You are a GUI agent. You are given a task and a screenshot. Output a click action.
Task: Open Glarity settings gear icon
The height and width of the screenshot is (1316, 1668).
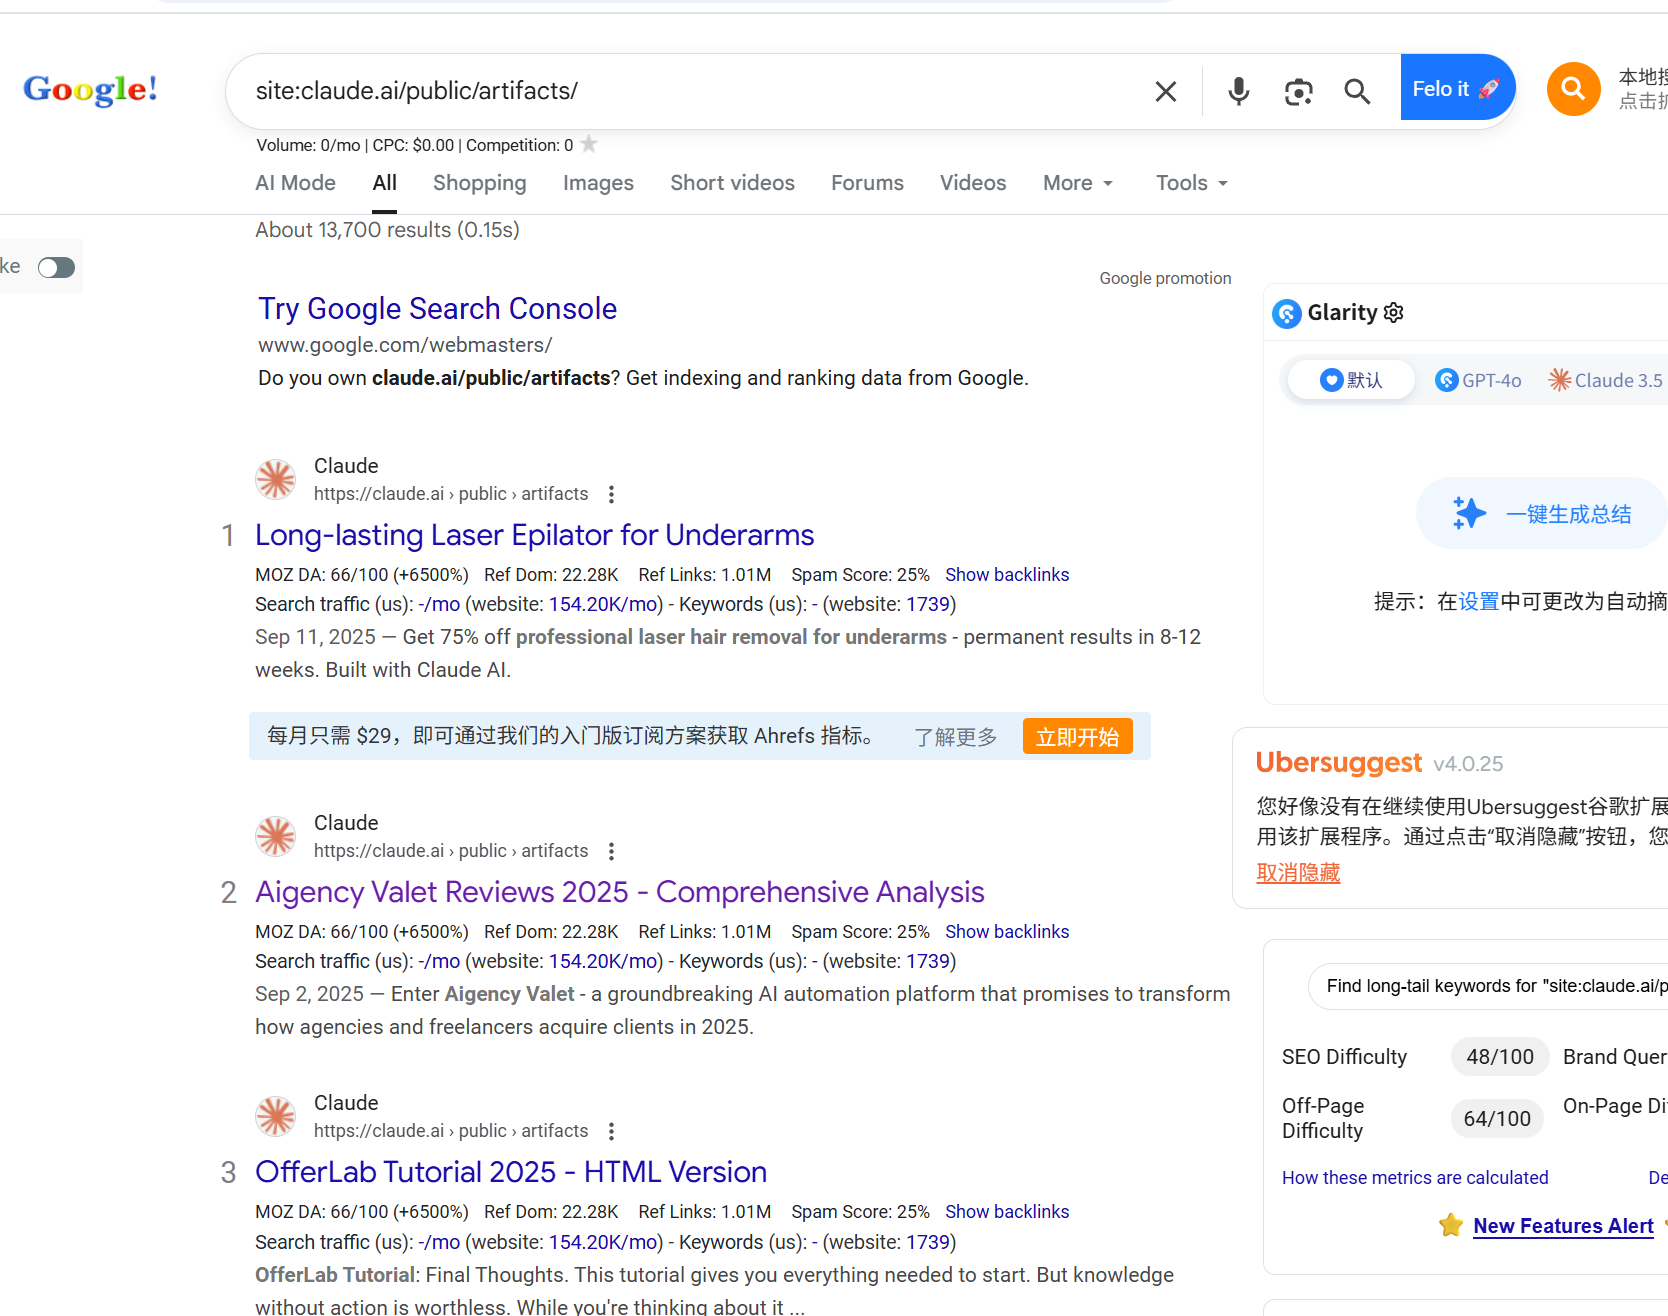pos(1394,313)
